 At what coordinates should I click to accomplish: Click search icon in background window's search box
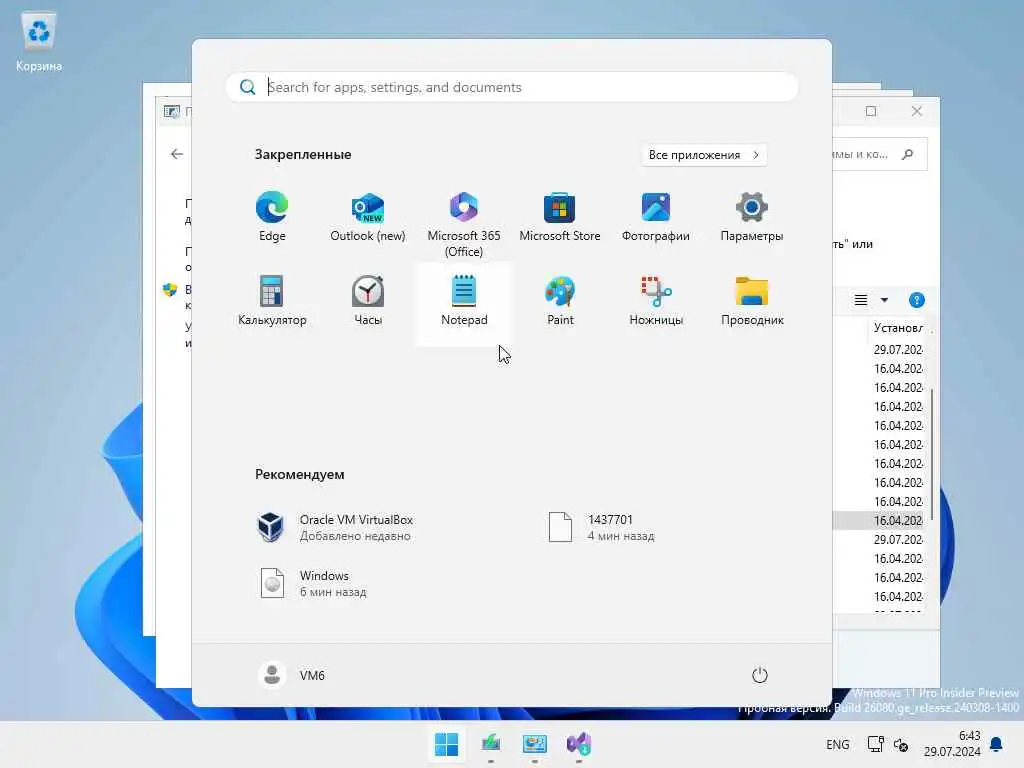pos(908,154)
